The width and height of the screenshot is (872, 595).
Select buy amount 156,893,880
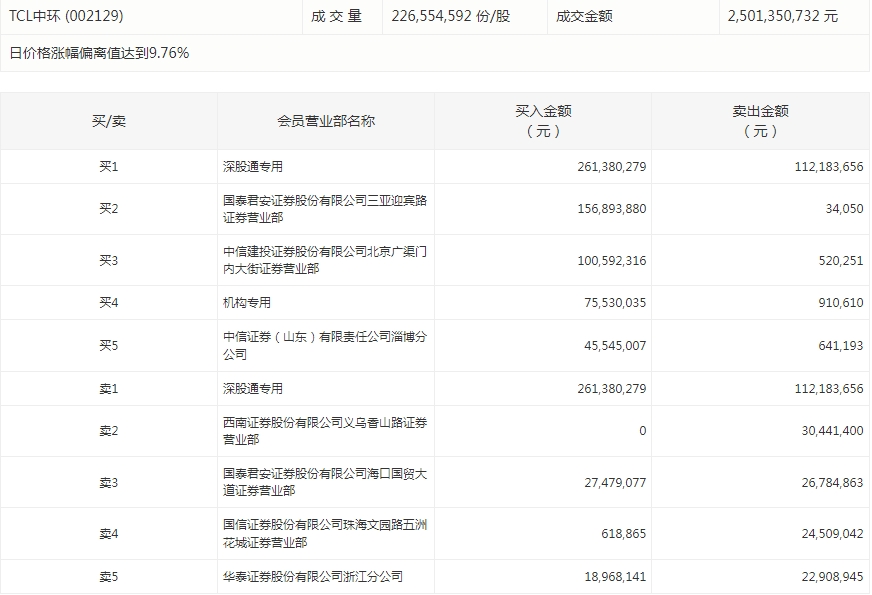(612, 209)
